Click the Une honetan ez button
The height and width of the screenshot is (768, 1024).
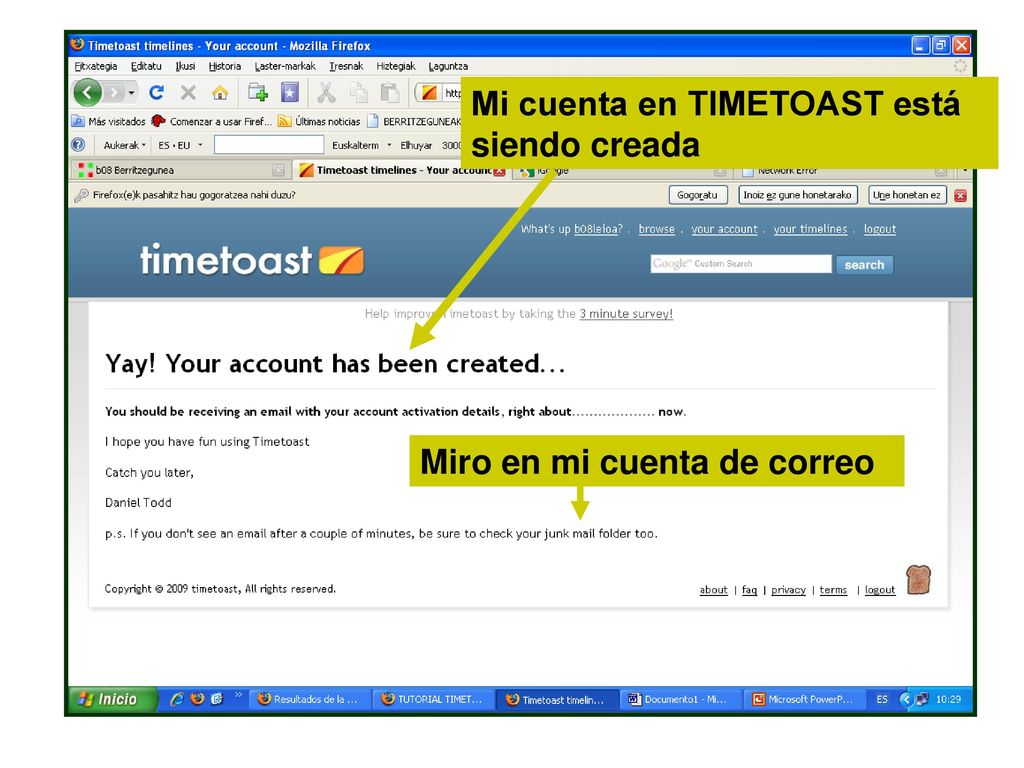pyautogui.click(x=907, y=195)
